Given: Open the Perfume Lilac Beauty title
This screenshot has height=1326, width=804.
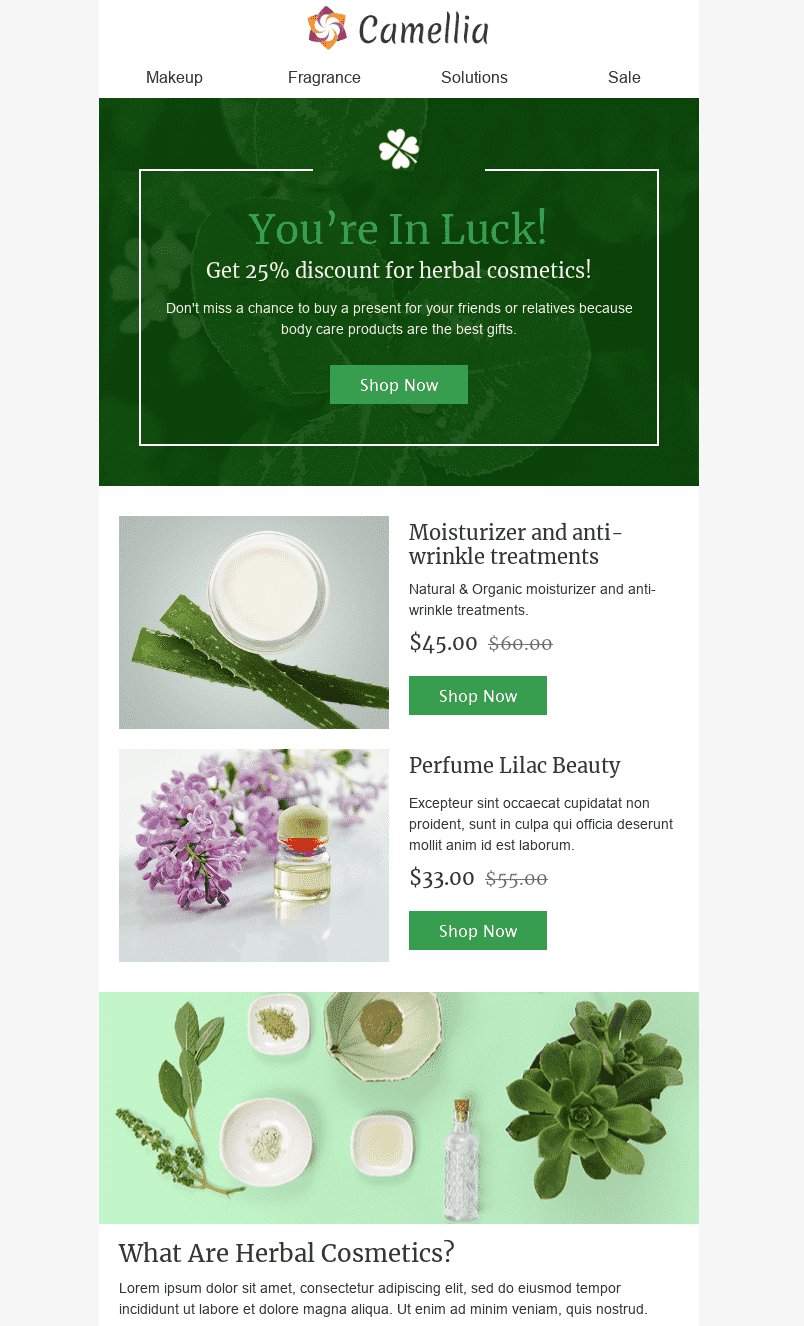Looking at the screenshot, I should point(515,766).
